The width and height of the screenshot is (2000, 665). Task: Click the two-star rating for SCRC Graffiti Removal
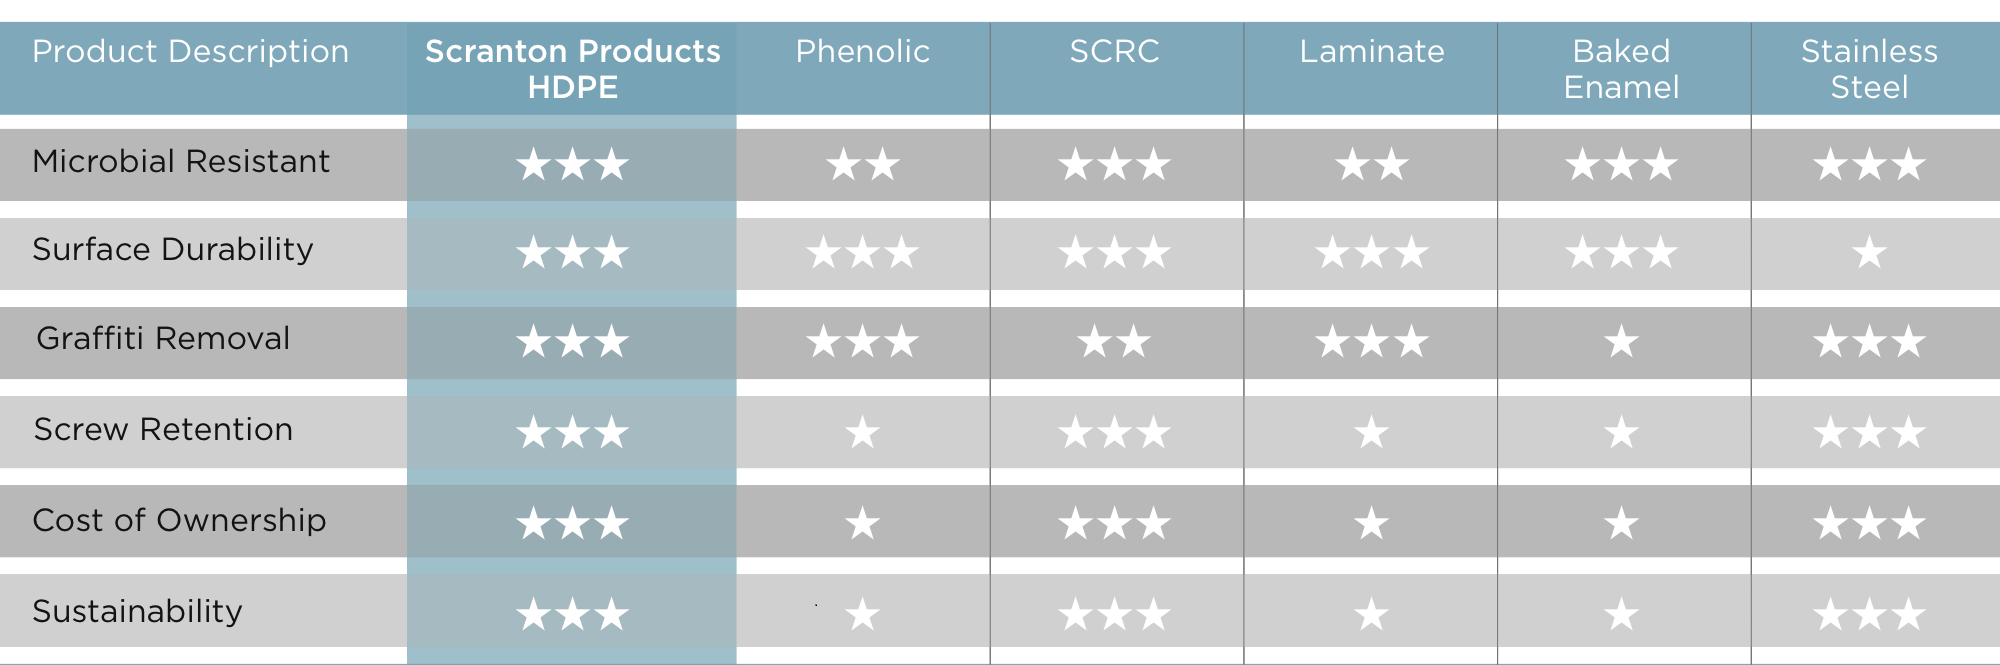point(1114,343)
